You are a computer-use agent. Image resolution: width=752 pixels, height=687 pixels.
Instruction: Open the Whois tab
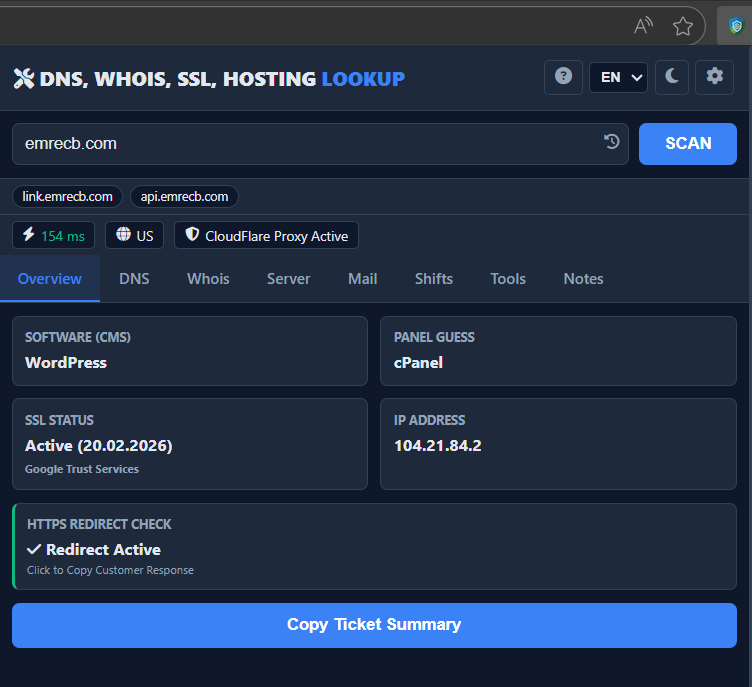click(208, 279)
